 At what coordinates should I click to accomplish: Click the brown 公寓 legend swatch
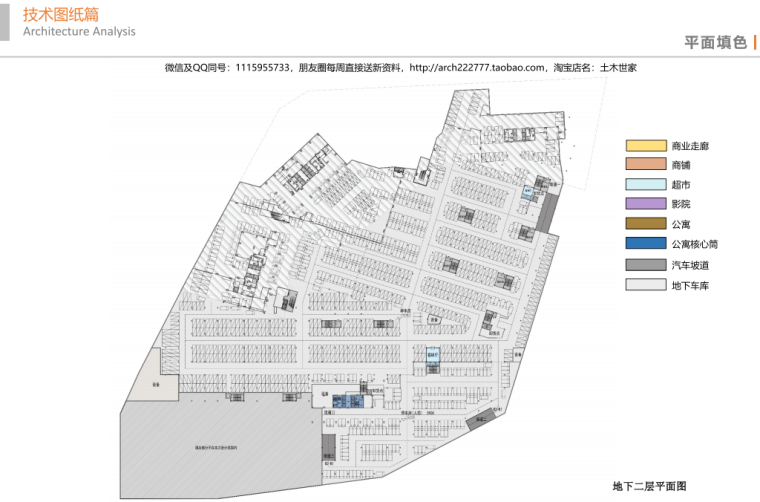644,224
